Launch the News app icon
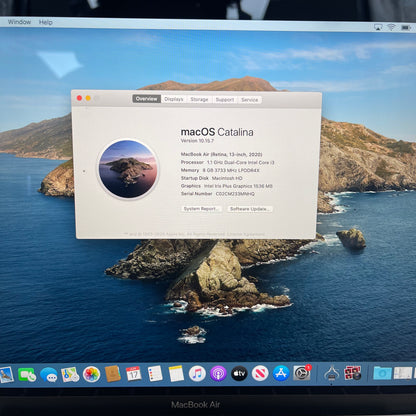416x416 pixels. click(260, 373)
